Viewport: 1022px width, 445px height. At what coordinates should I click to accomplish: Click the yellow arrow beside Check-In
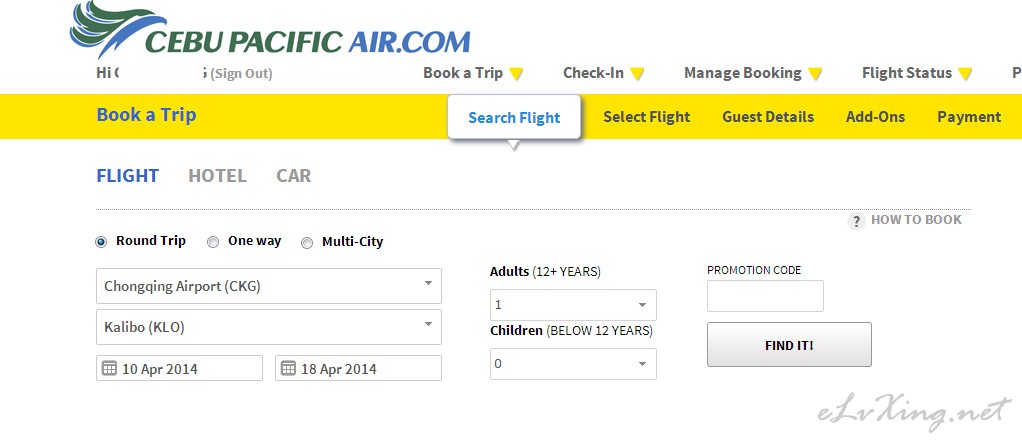pos(637,74)
